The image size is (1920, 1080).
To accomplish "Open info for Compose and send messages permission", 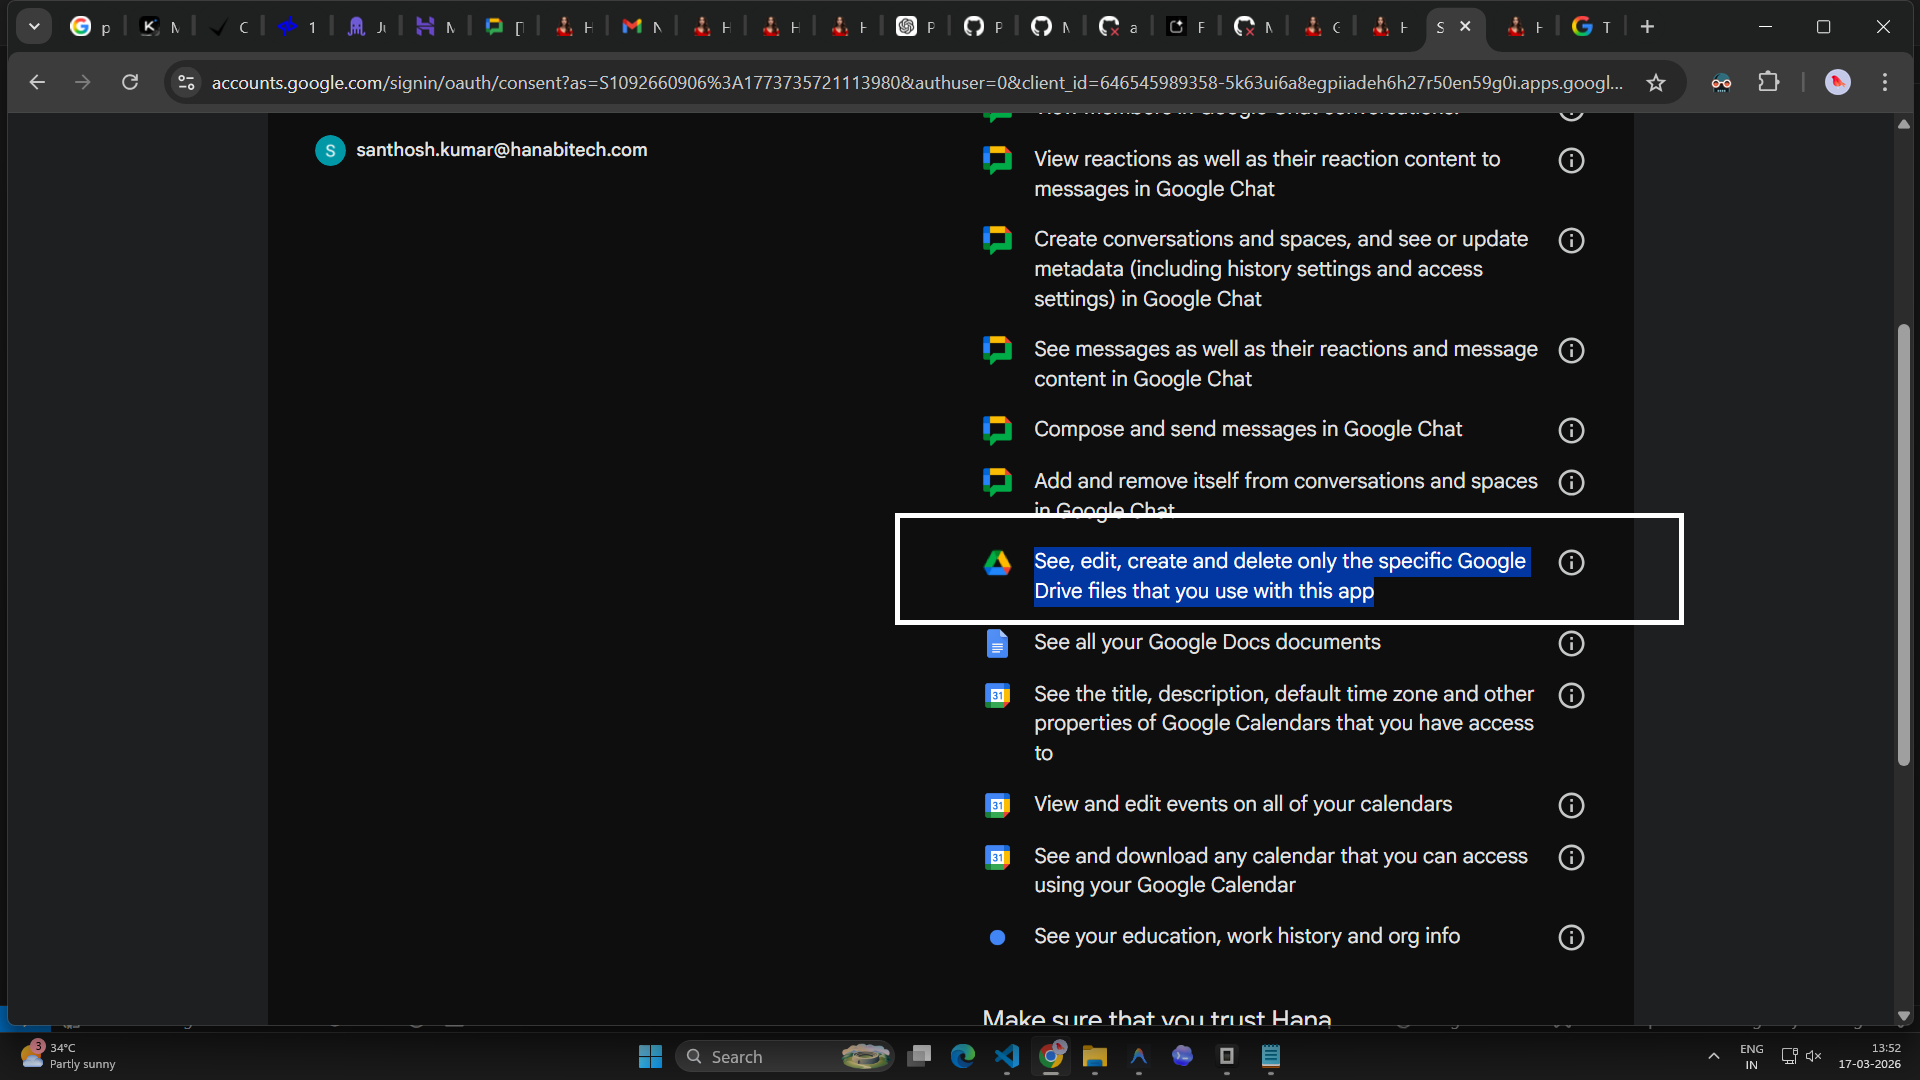I will (1571, 431).
